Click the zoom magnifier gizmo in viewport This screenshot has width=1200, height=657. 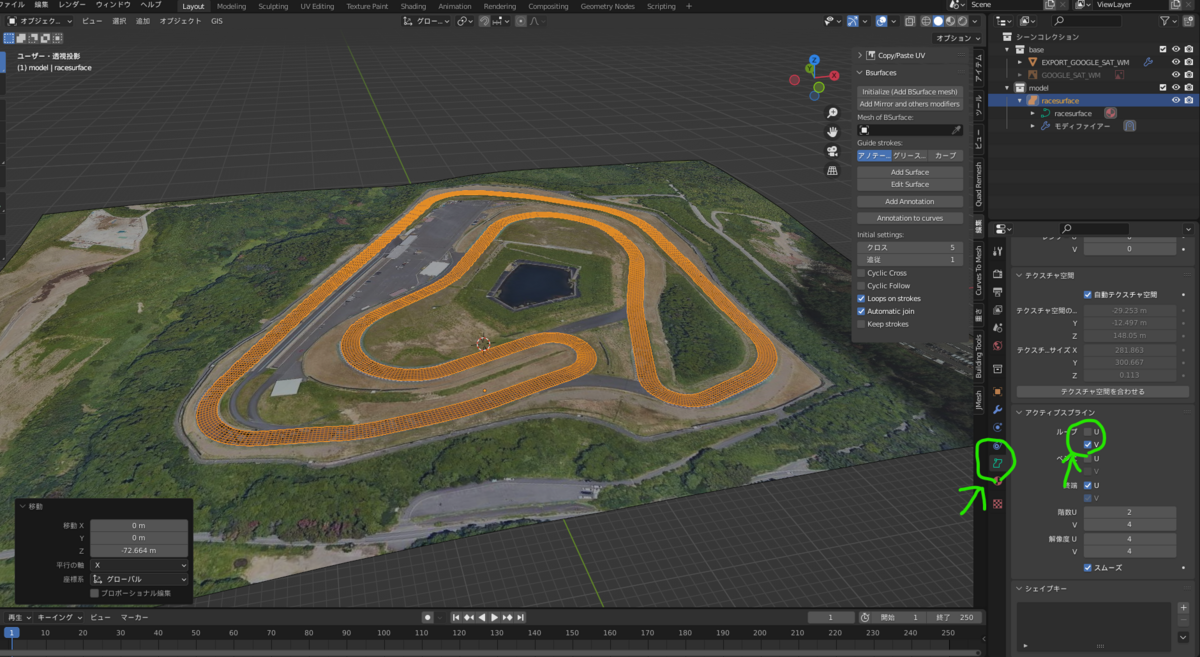tap(832, 113)
